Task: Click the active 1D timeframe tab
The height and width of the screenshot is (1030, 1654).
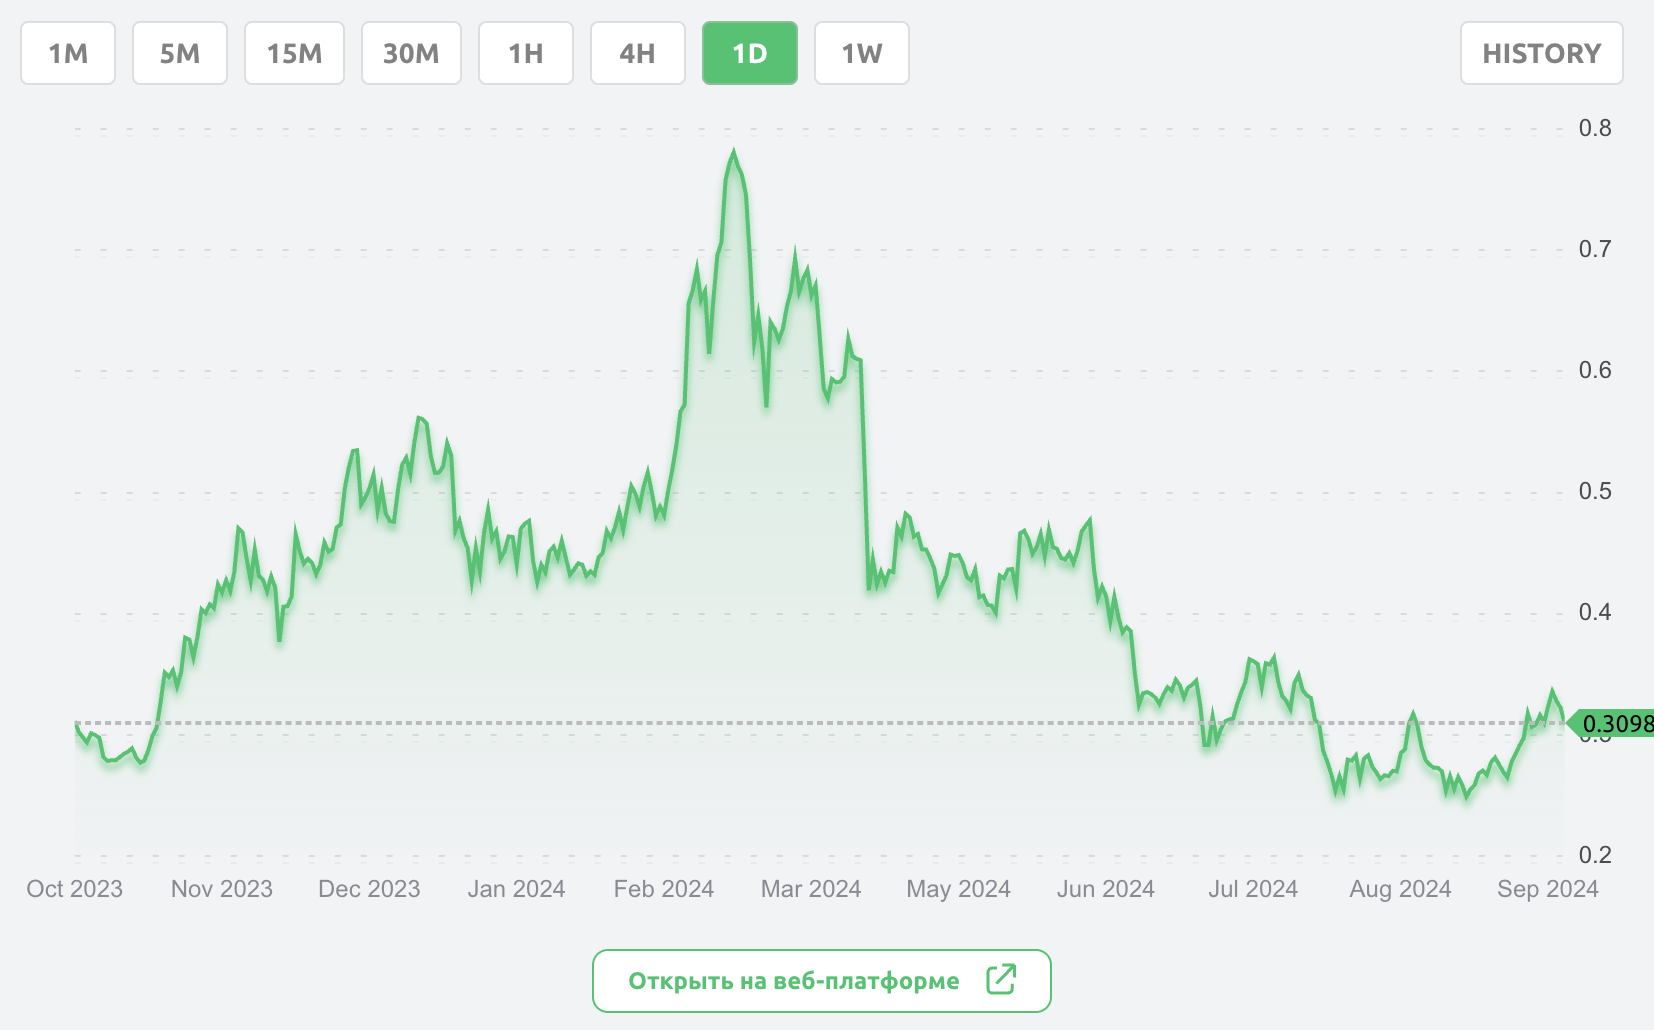Action: pyautogui.click(x=750, y=53)
